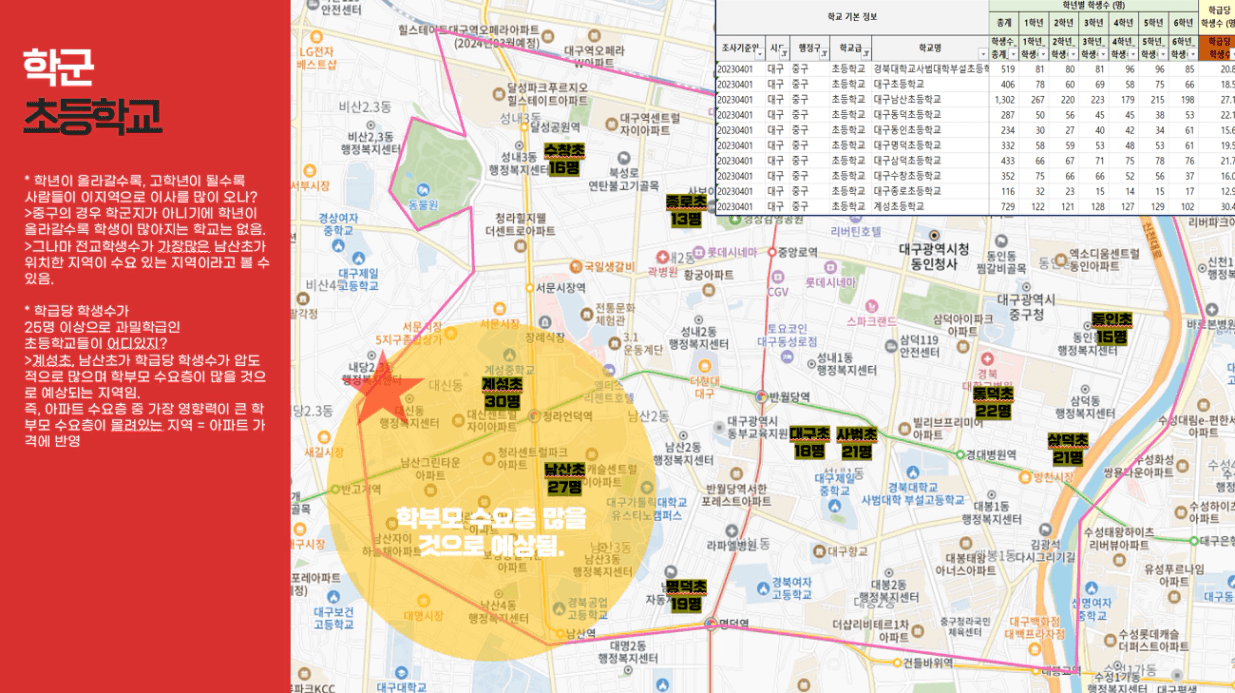Click the 대구역센트럴자이아파트 apartment icon
1235x693 pixels.
(x=611, y=123)
